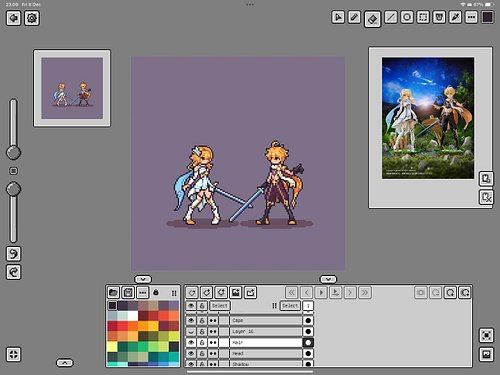Collapse the palette panel with its chevron

143,279
